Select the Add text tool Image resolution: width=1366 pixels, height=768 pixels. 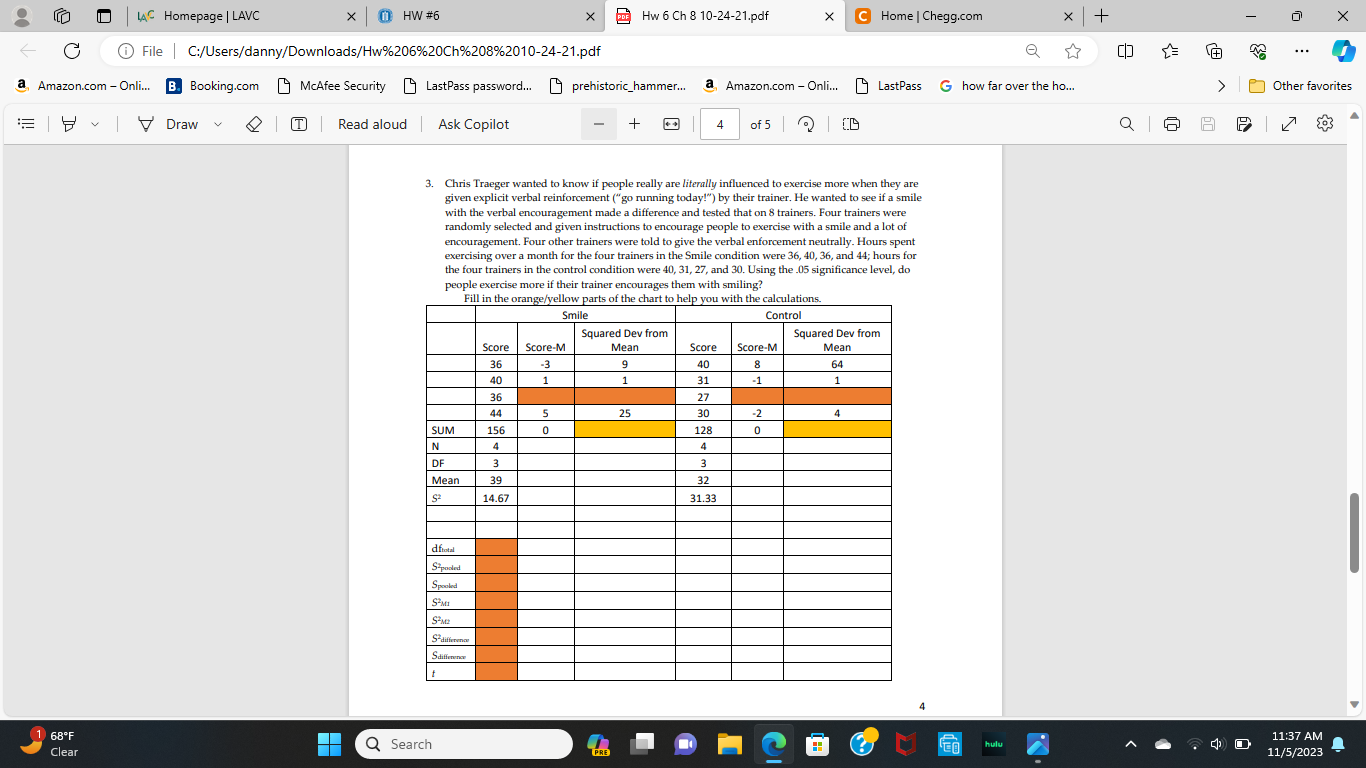point(299,124)
